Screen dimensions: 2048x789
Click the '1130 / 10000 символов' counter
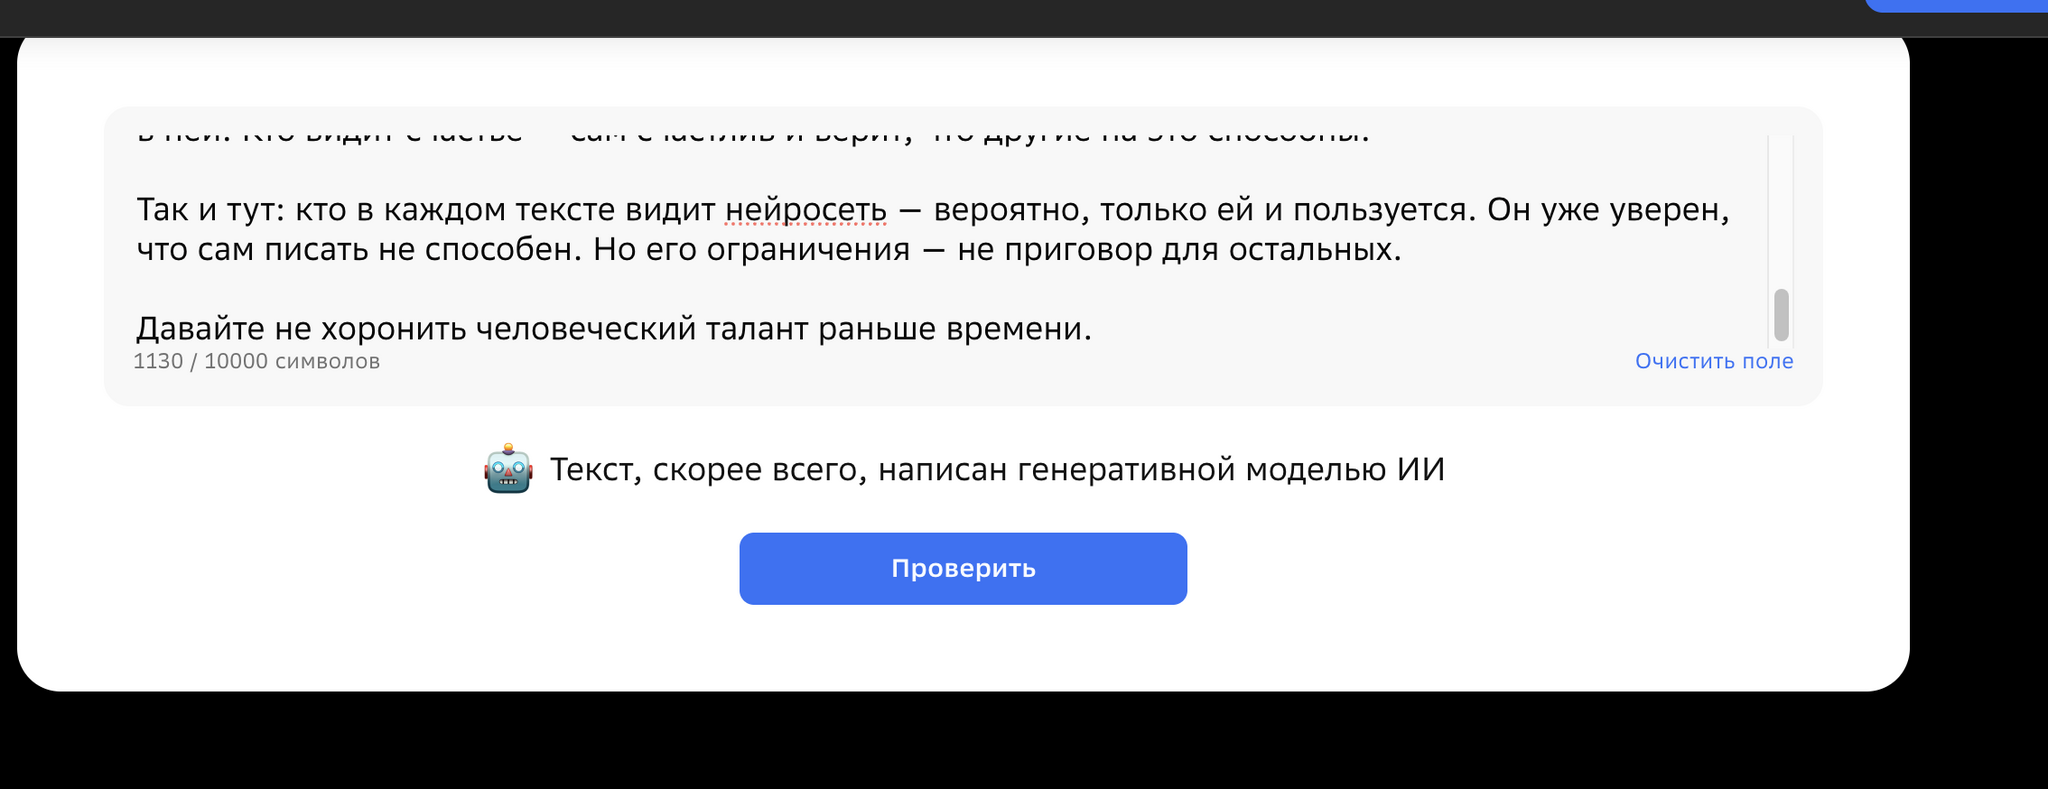(x=257, y=361)
